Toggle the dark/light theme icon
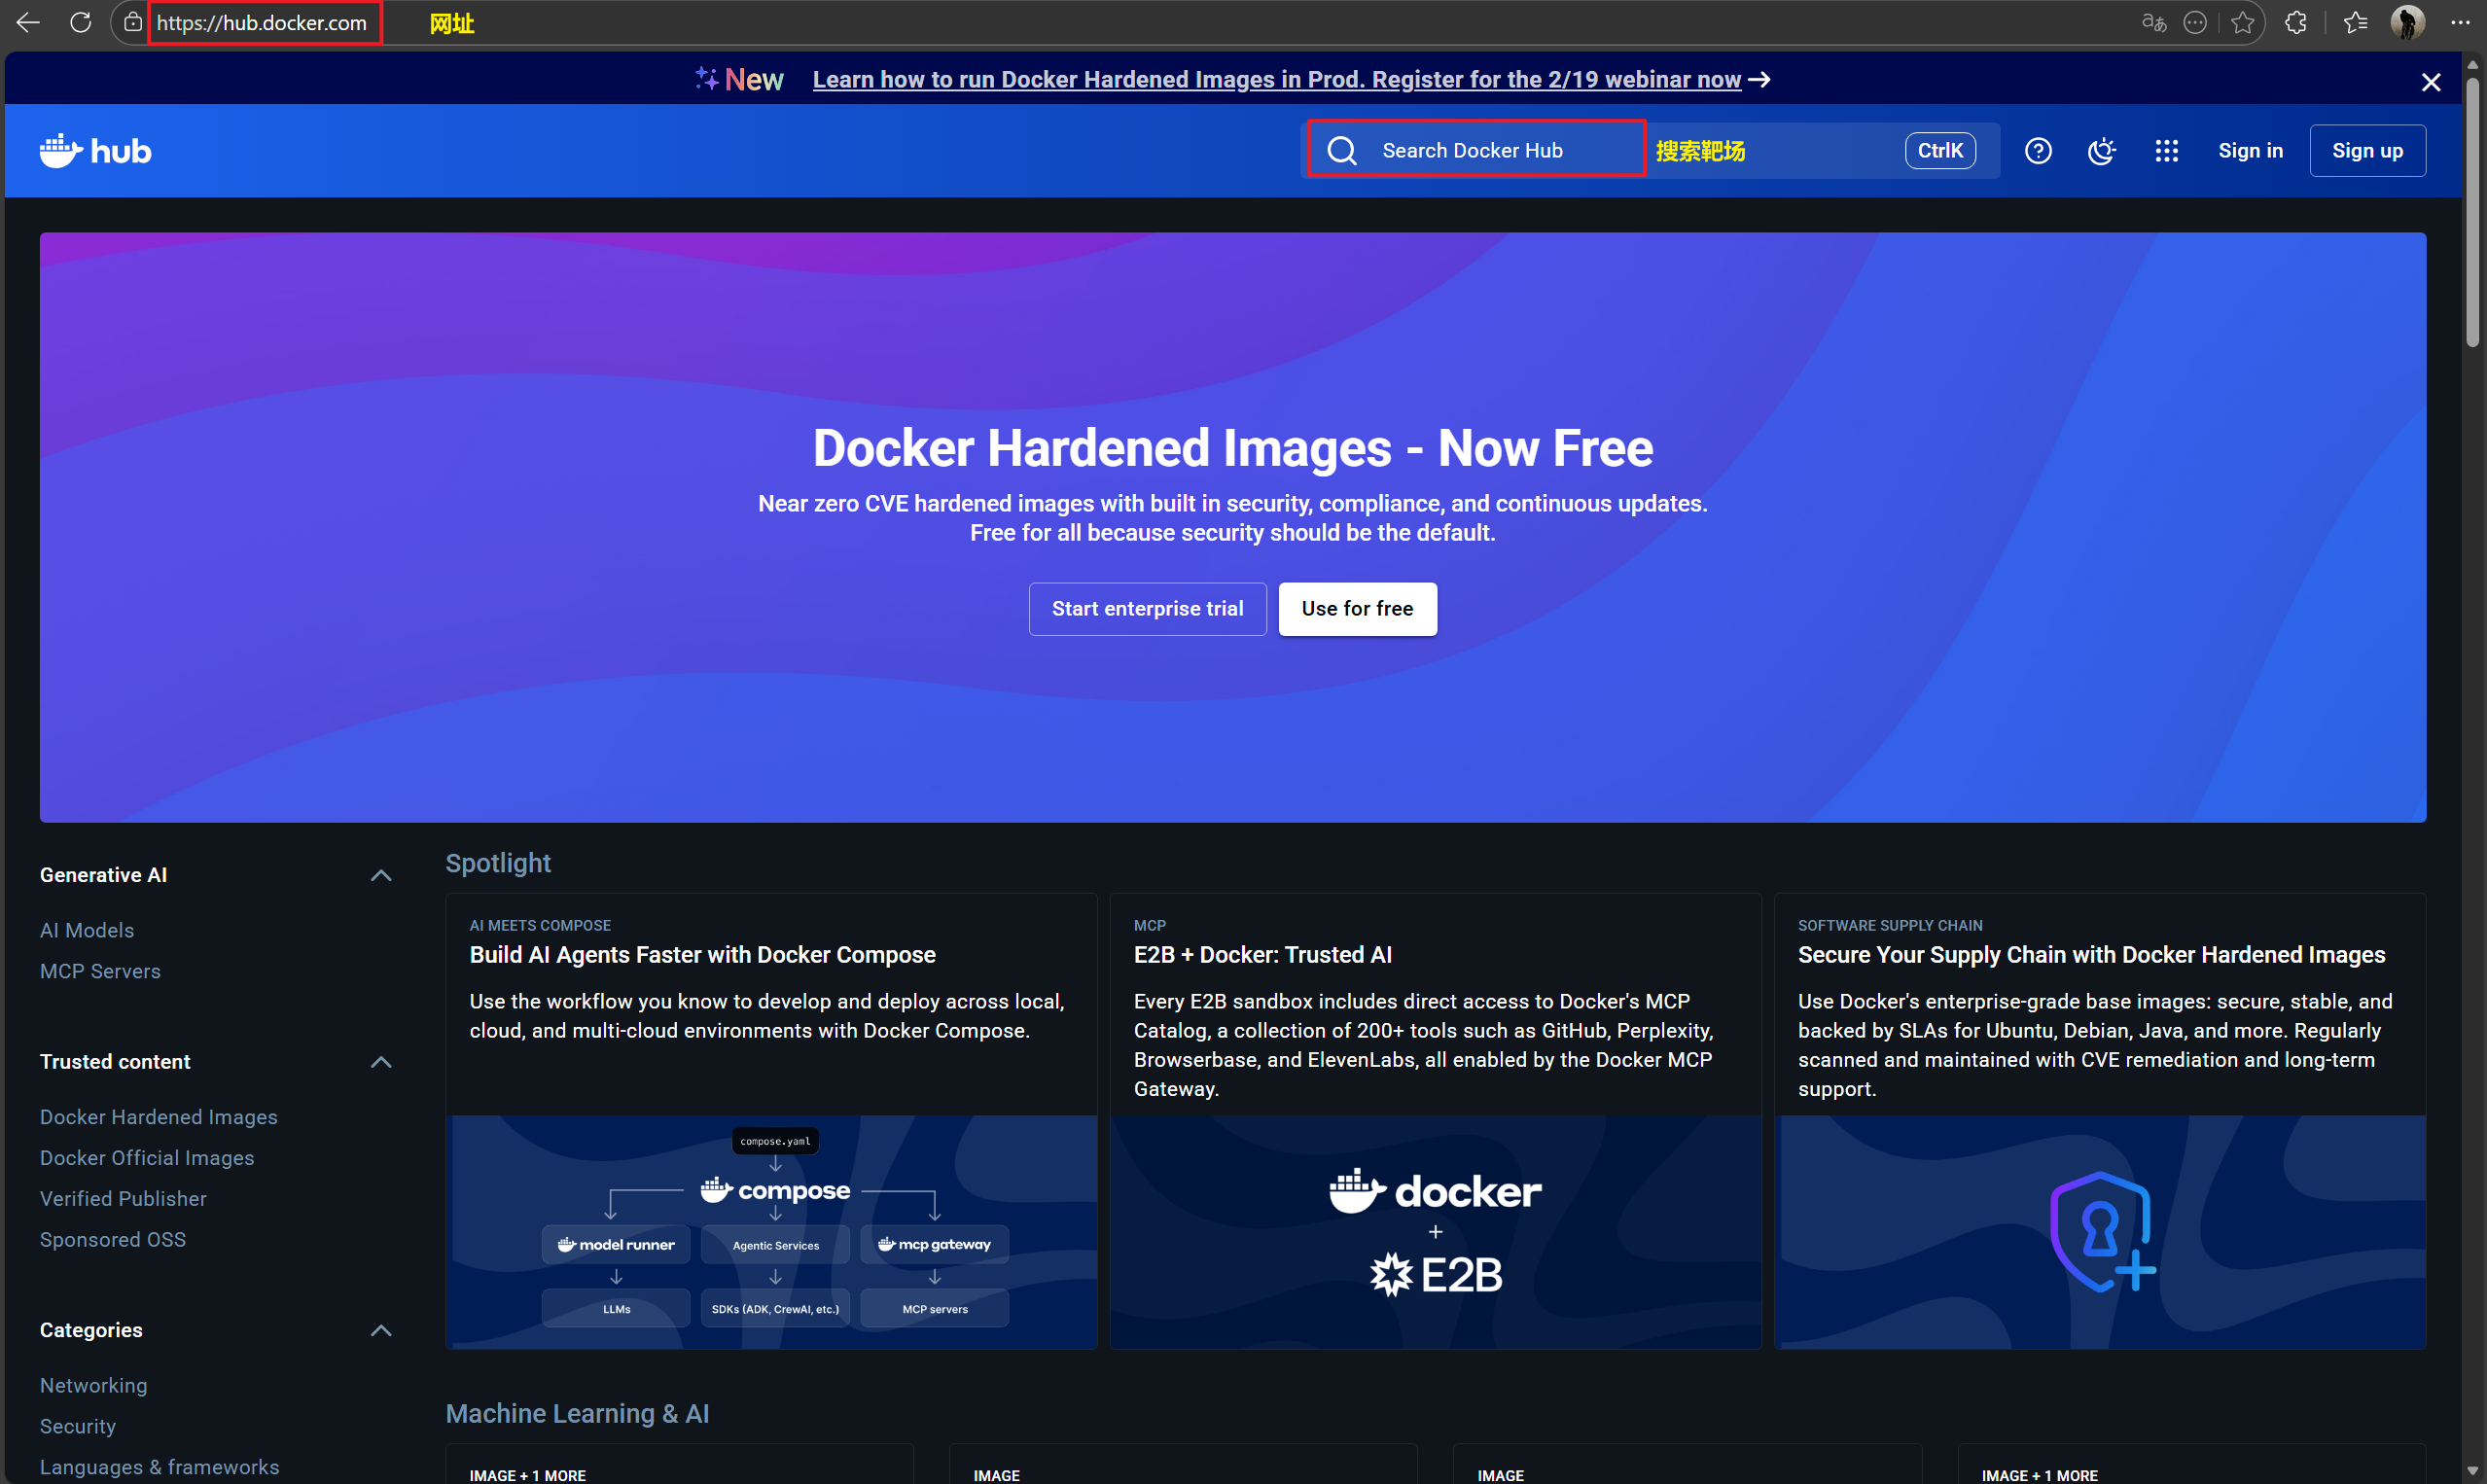This screenshot has height=1484, width=2487. [2101, 151]
